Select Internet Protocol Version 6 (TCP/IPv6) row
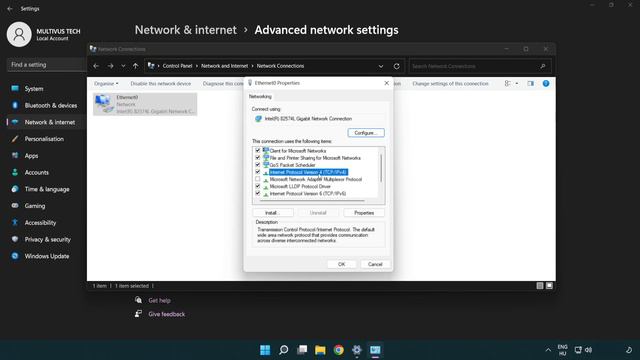 (x=308, y=193)
